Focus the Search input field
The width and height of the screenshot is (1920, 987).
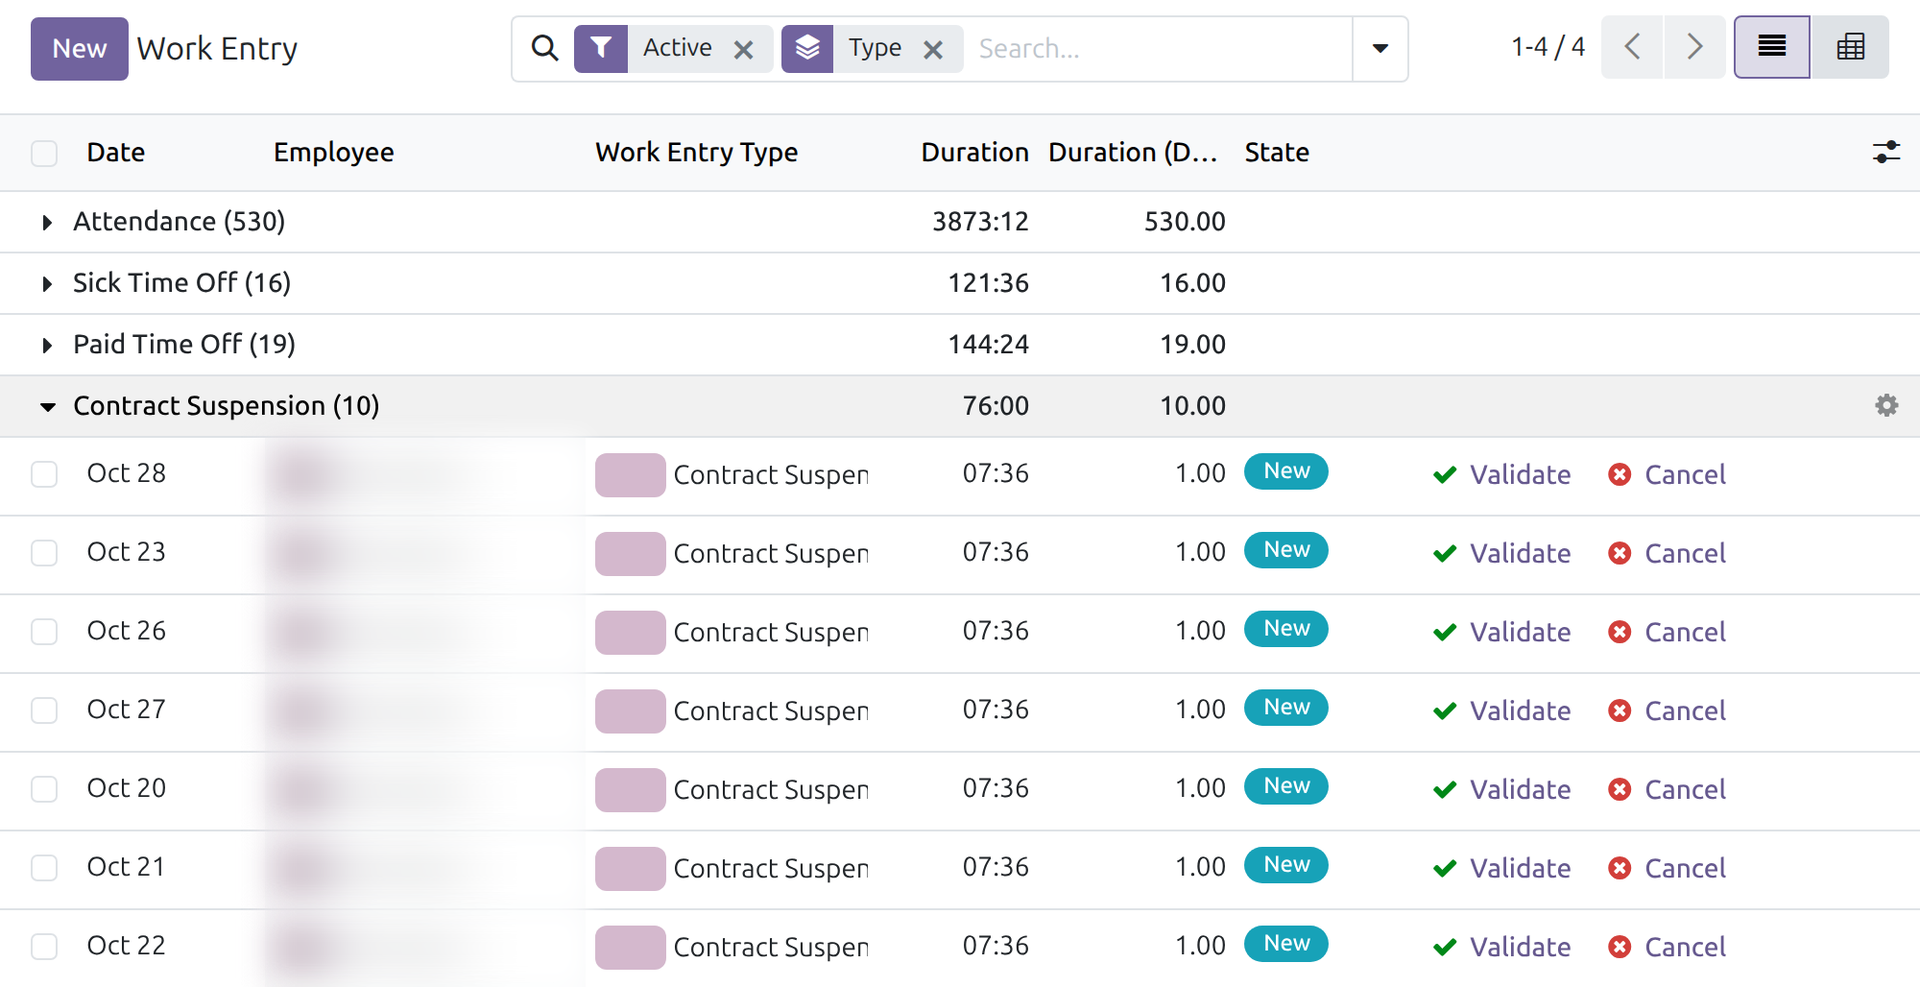(1160, 48)
